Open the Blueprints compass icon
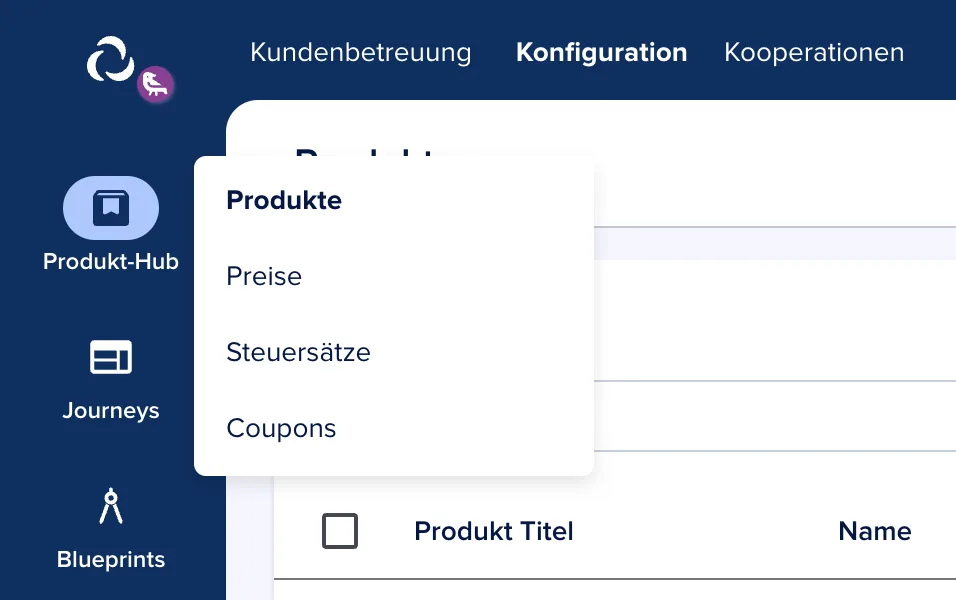Viewport: 956px width, 600px height. [111, 505]
